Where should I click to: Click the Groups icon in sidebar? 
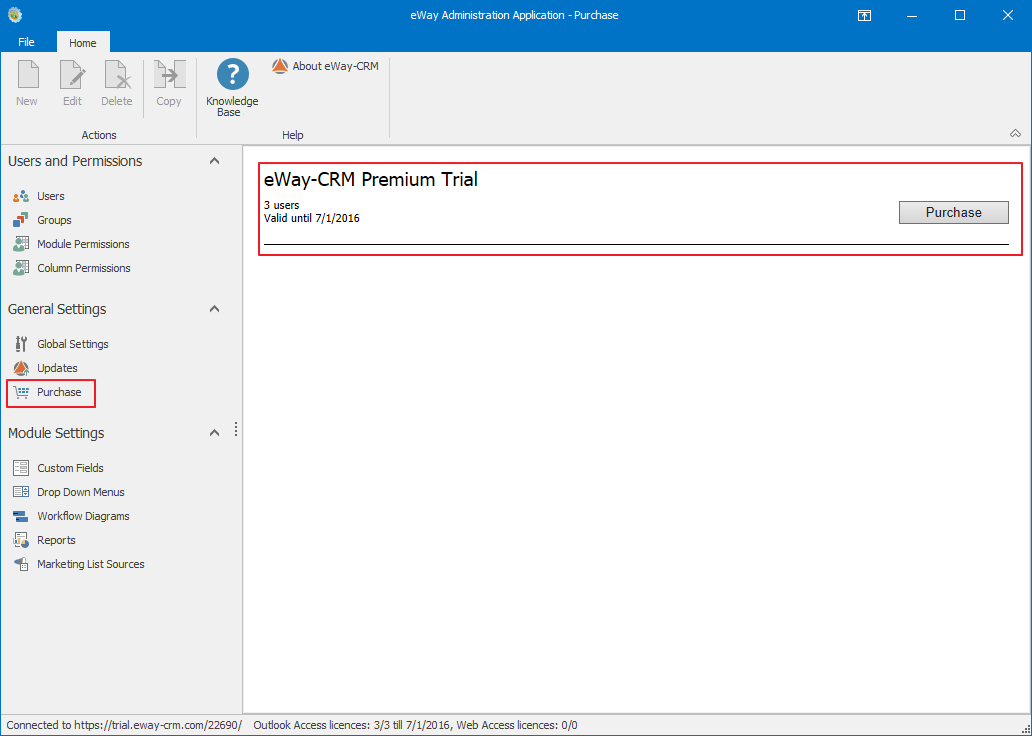[21, 220]
